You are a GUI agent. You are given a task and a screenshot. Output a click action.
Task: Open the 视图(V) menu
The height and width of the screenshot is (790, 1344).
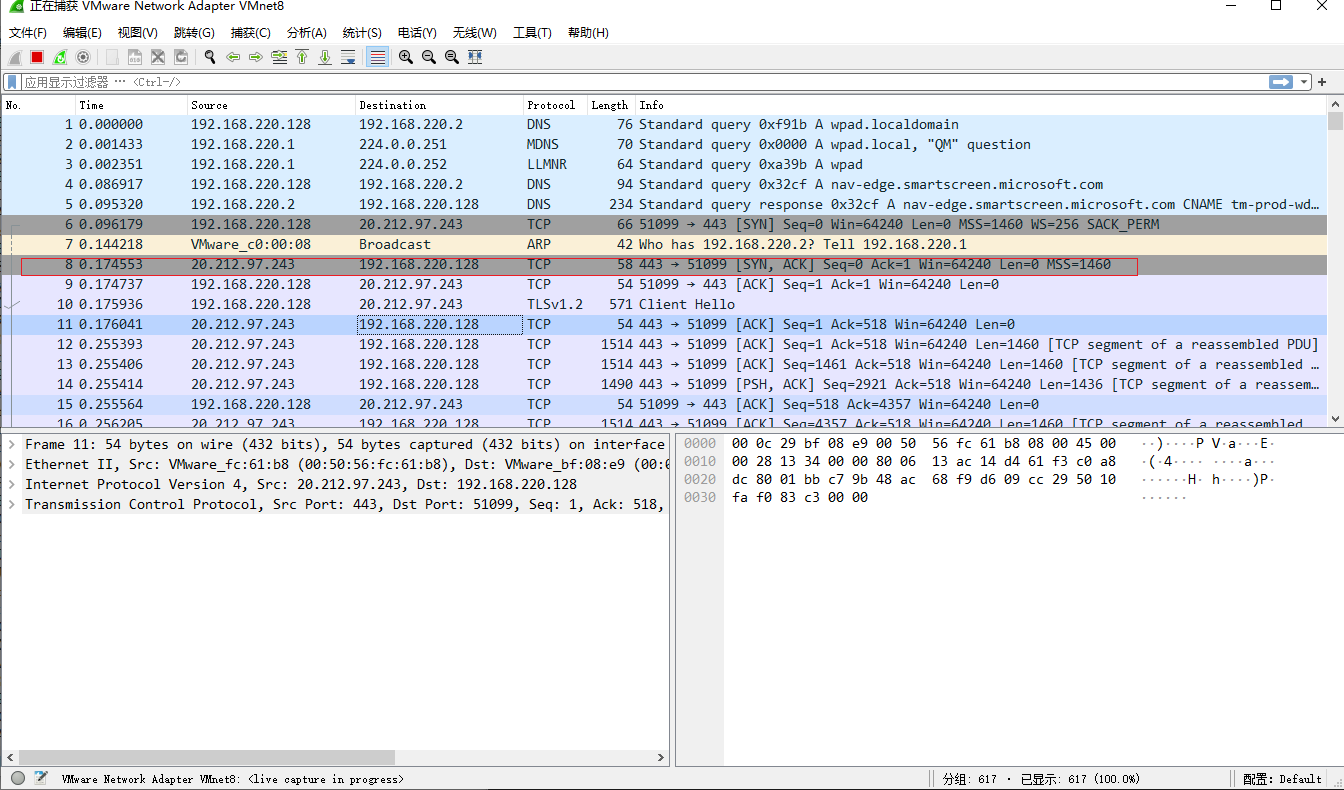click(138, 33)
